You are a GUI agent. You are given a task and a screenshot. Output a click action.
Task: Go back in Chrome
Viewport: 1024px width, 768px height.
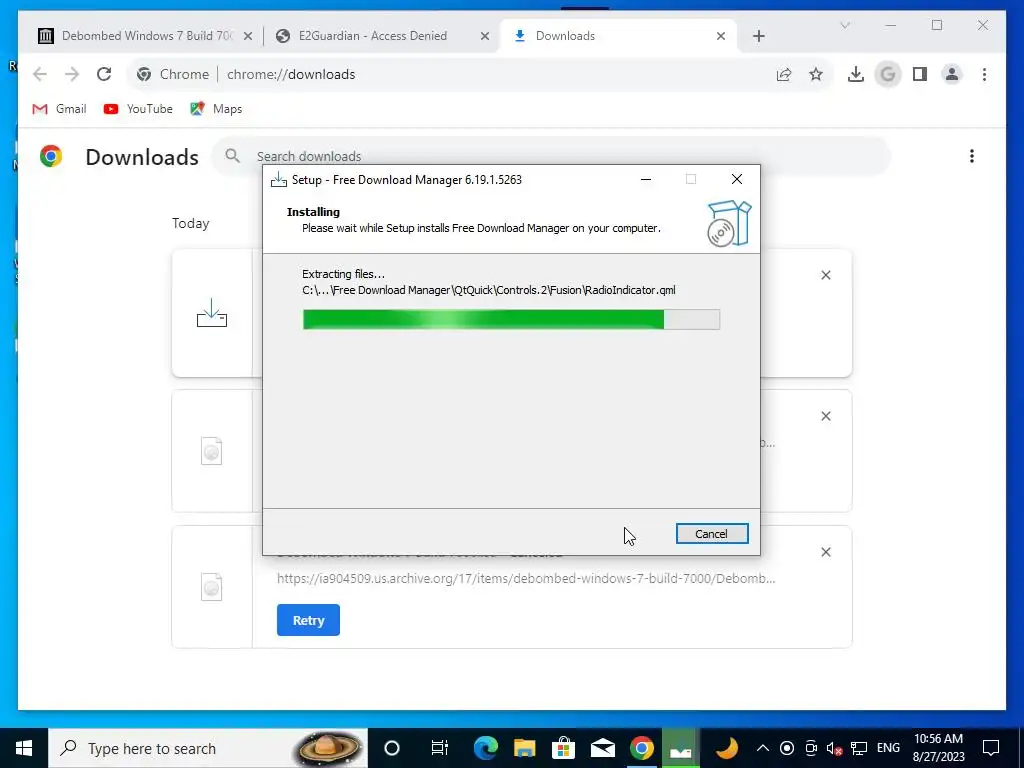click(x=40, y=74)
